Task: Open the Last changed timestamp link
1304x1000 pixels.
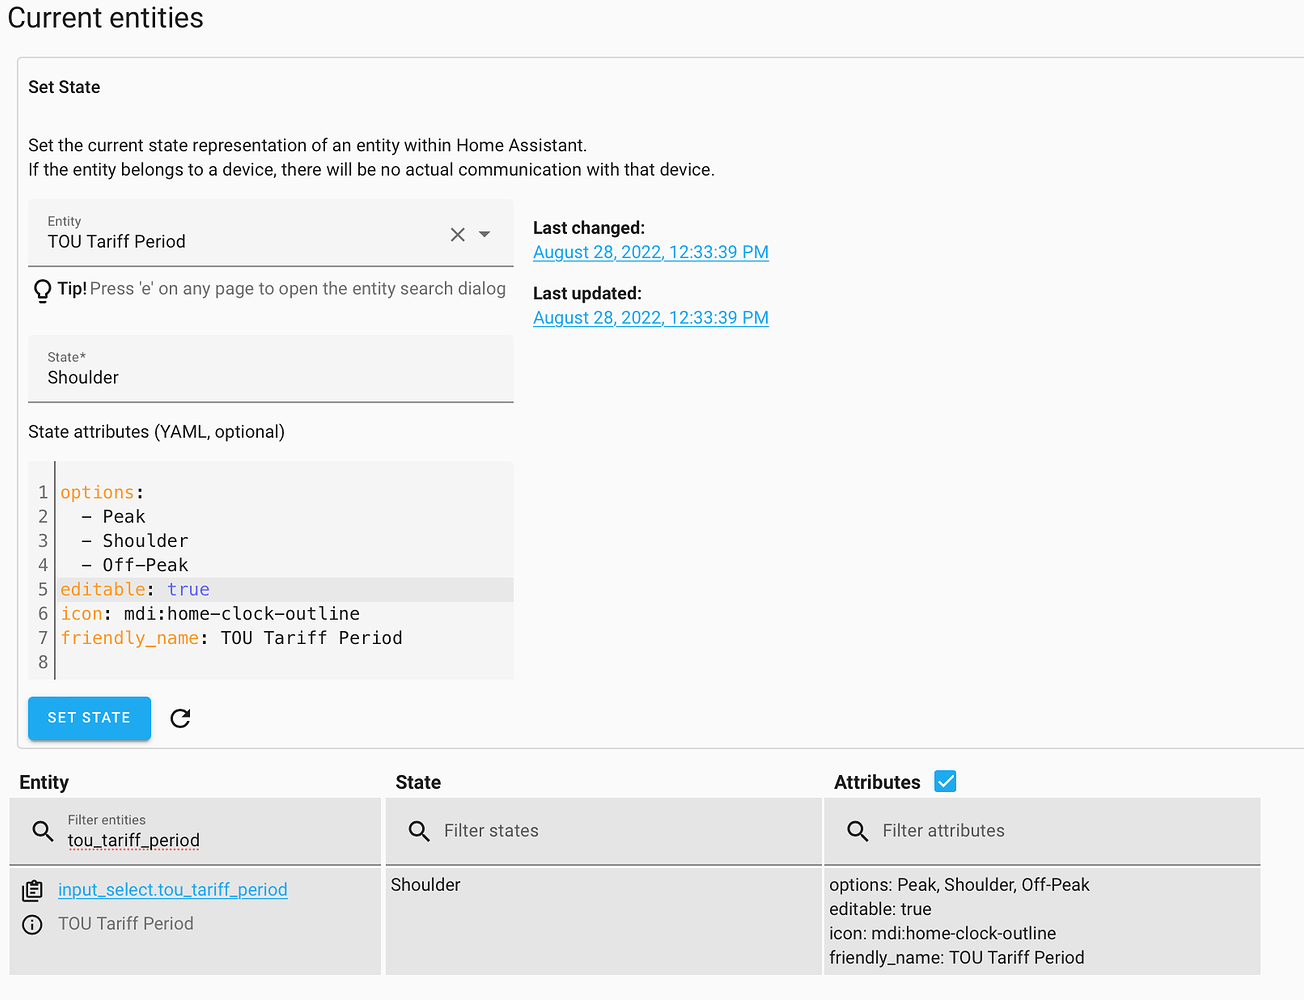Action: point(650,252)
